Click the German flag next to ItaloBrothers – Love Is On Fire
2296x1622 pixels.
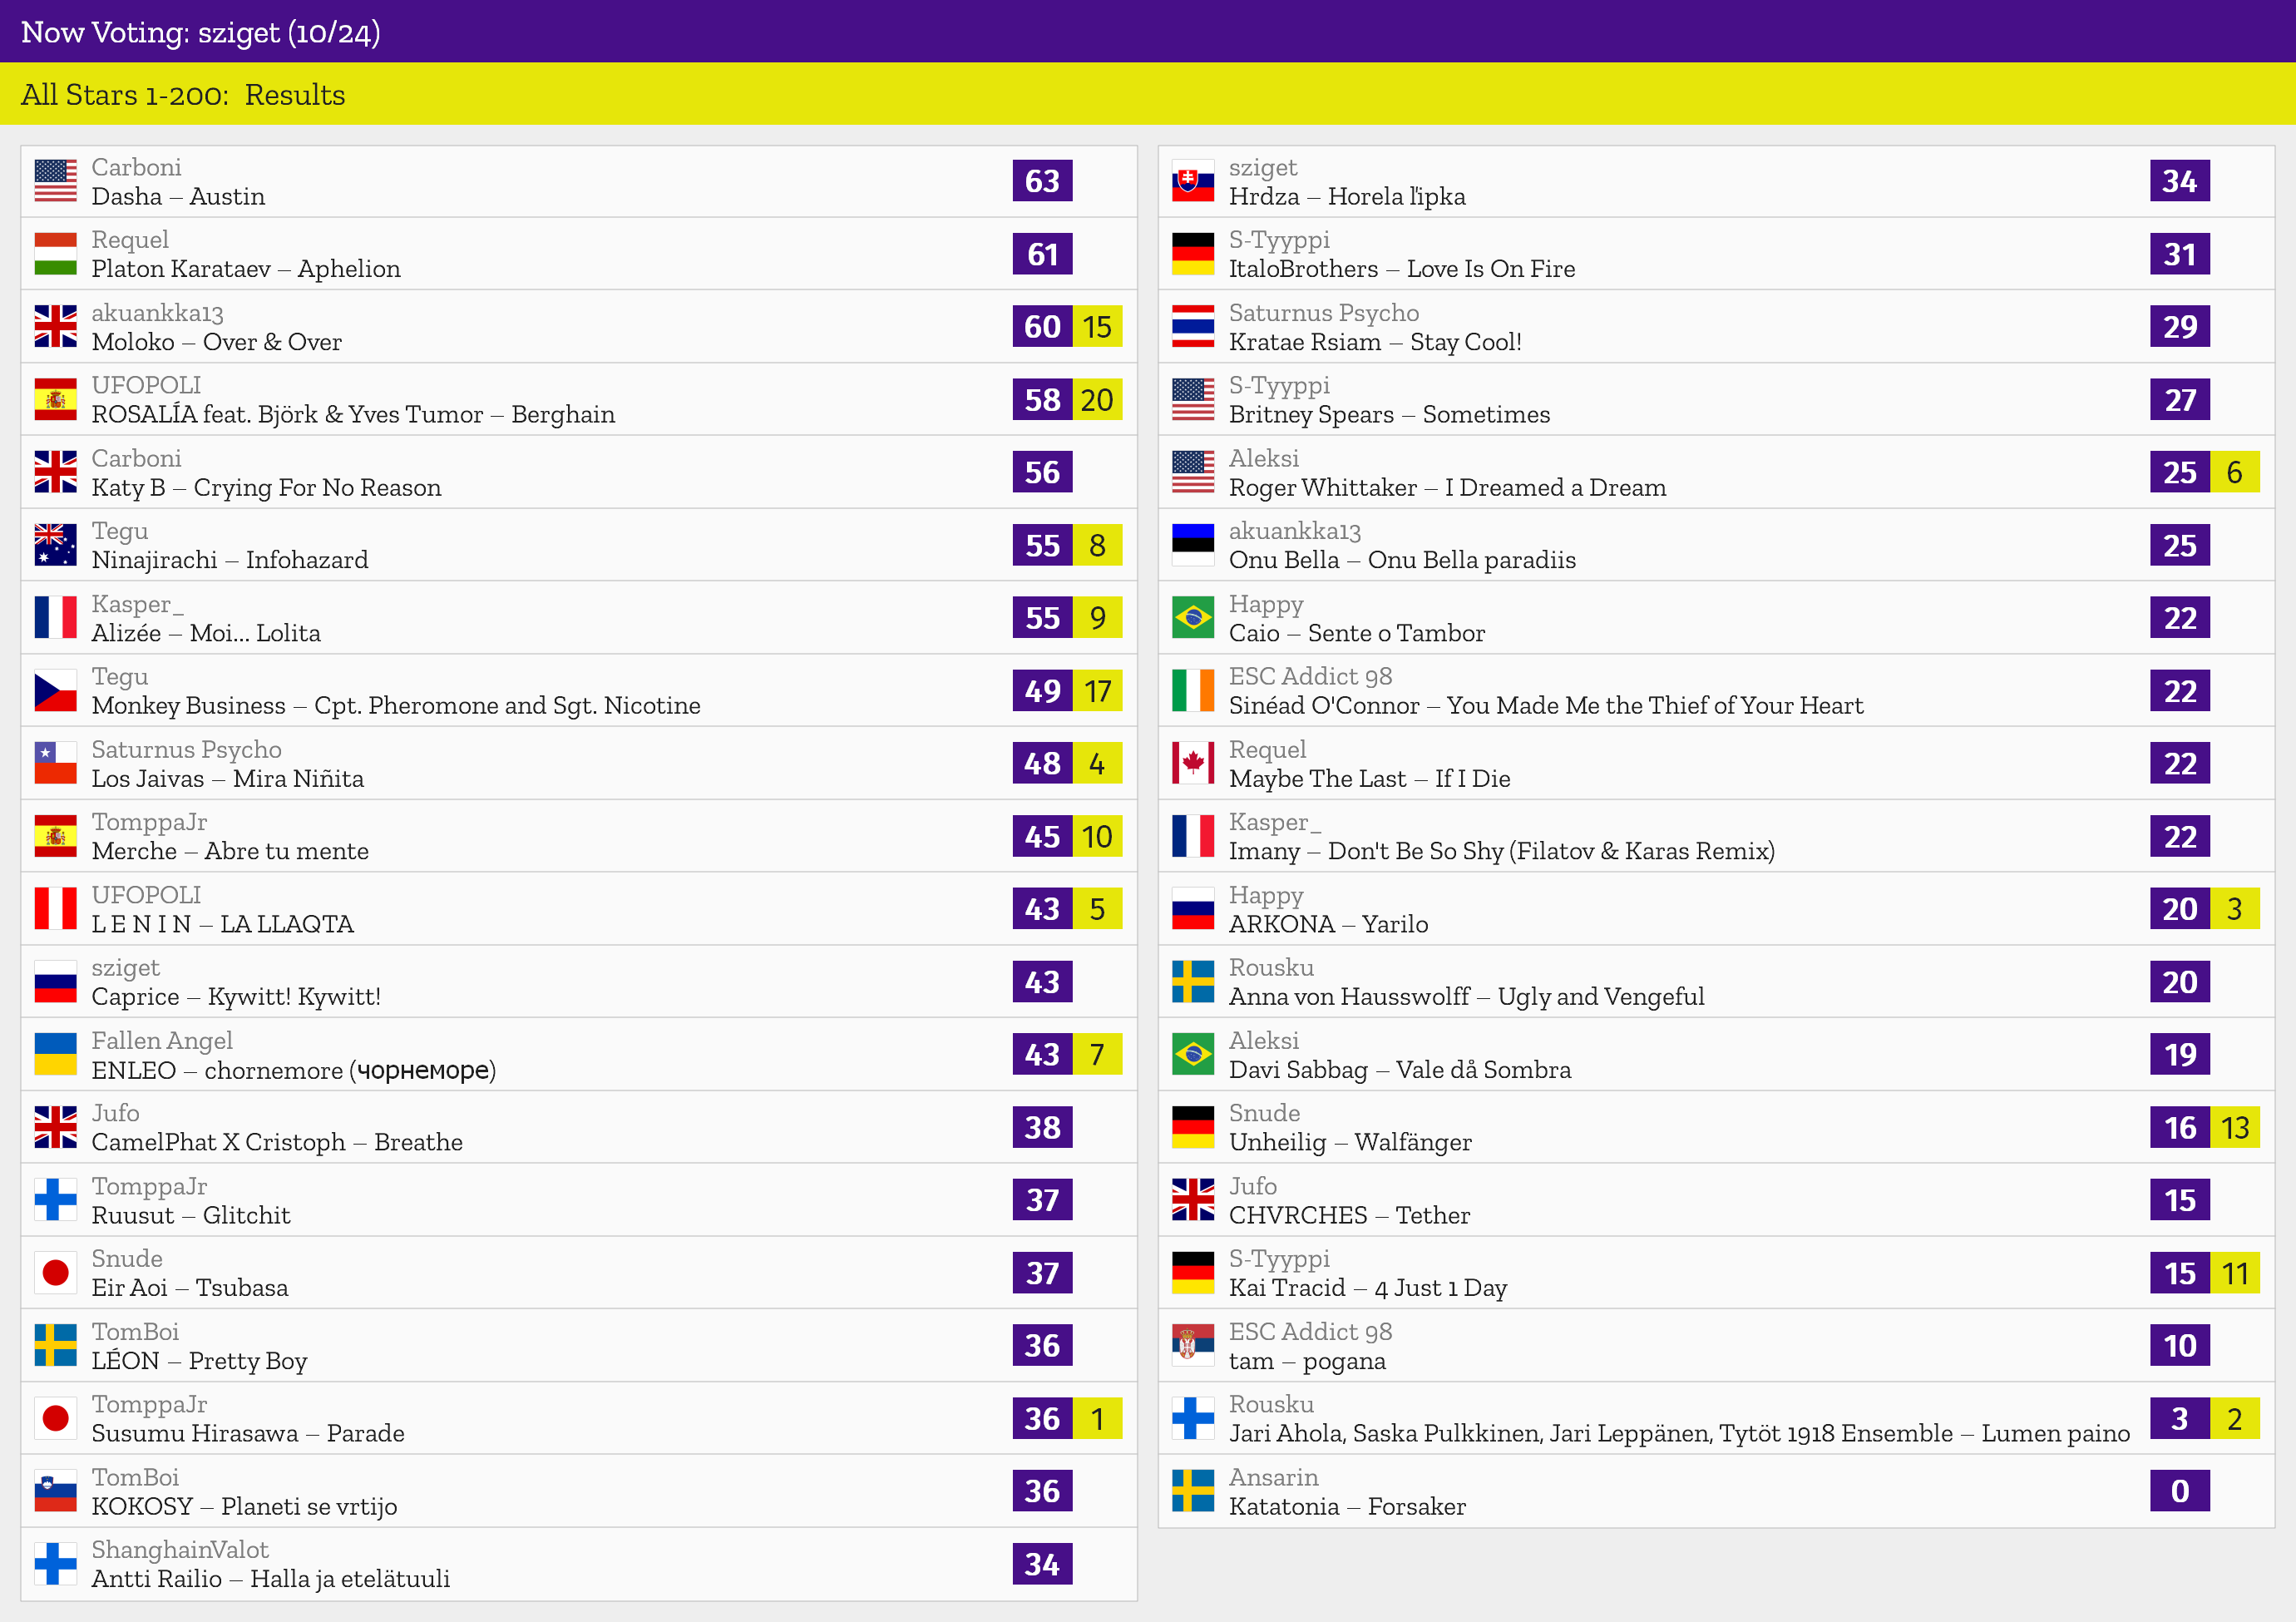click(x=1193, y=254)
